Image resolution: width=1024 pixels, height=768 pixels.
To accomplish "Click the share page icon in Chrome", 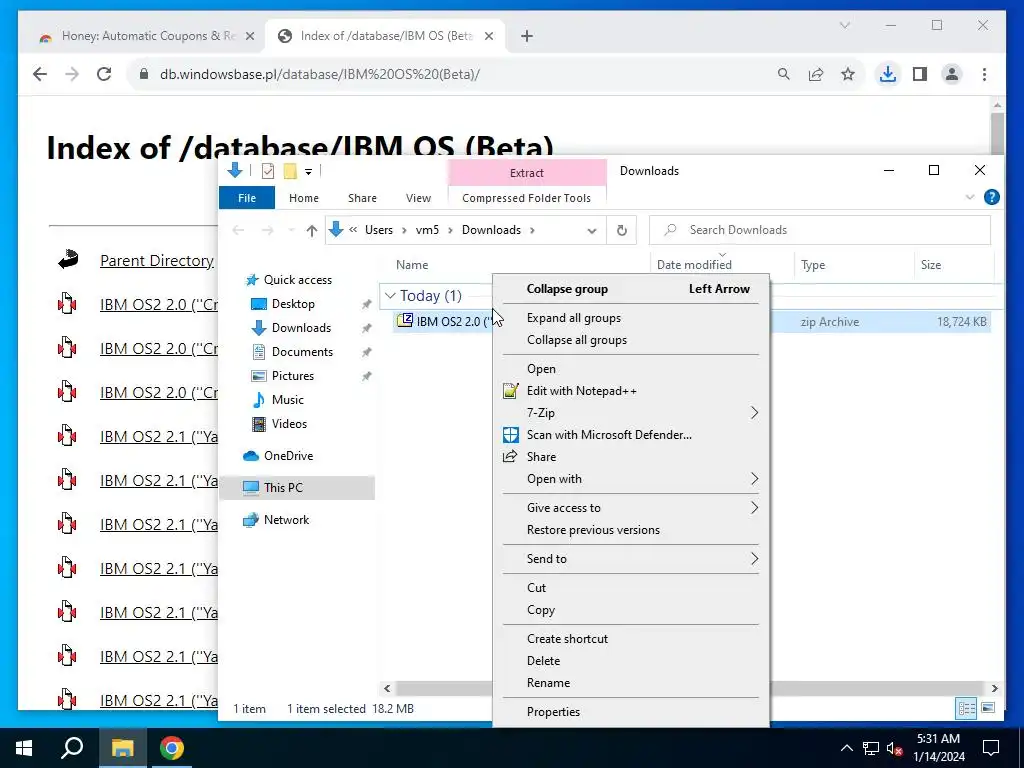I will pos(816,74).
